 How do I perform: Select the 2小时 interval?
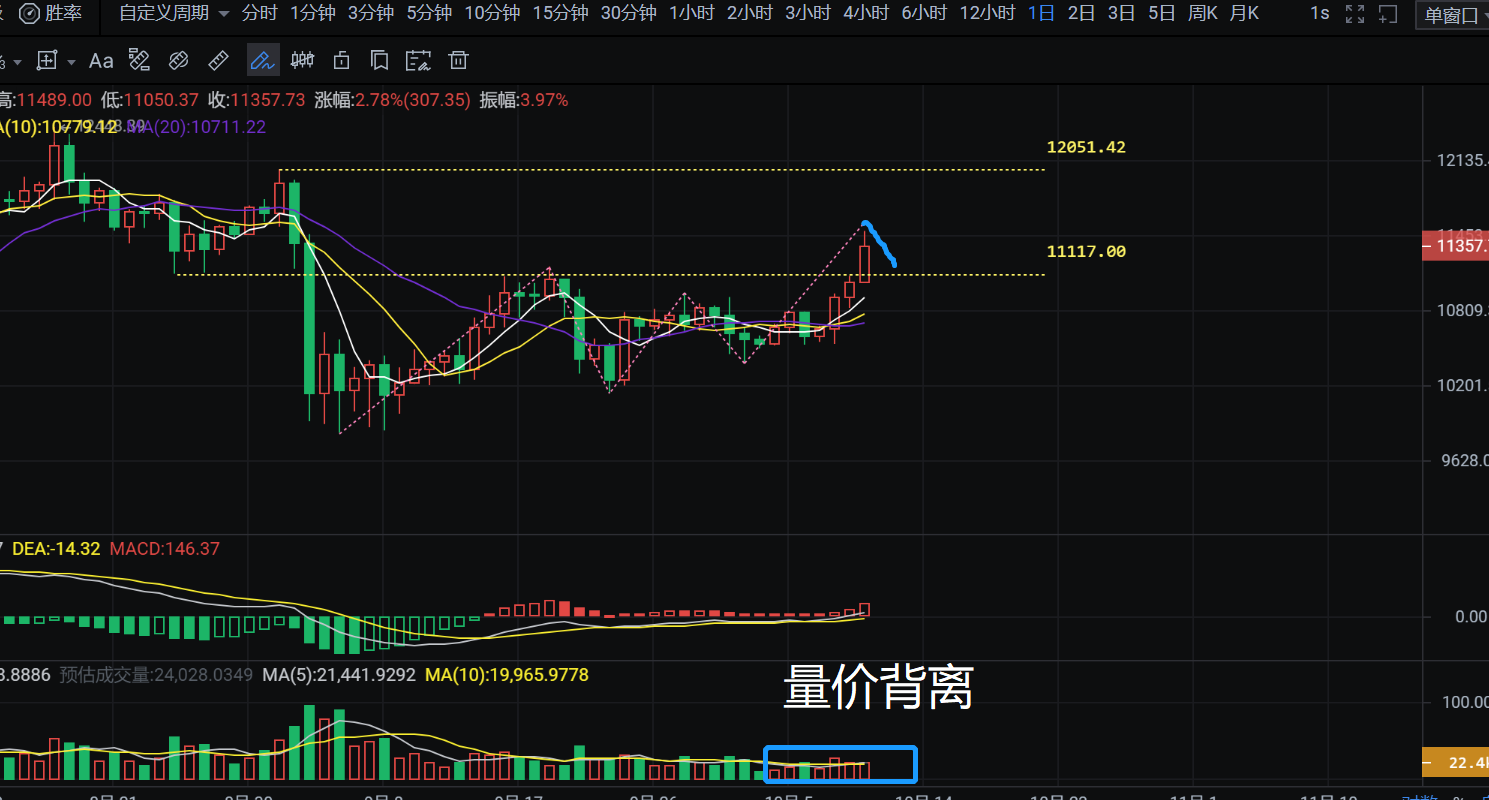750,13
